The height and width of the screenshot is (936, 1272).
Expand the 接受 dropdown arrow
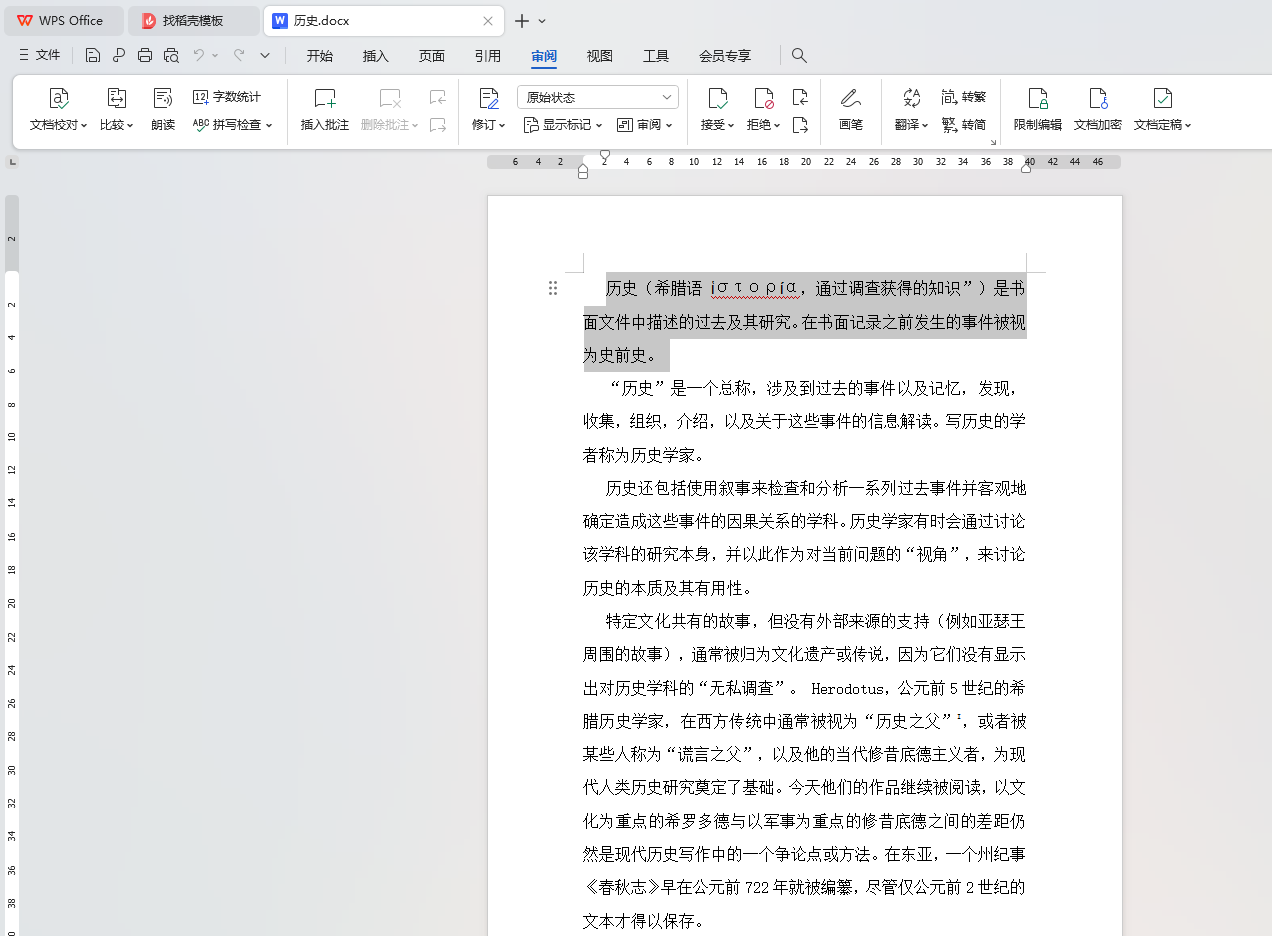tap(732, 126)
